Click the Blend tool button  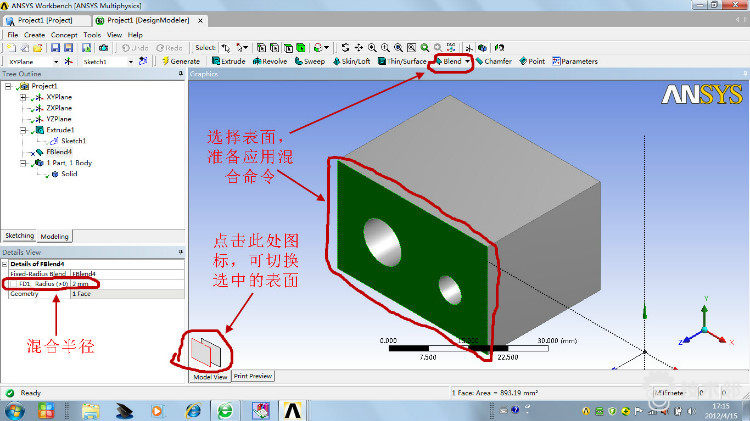tap(448, 61)
